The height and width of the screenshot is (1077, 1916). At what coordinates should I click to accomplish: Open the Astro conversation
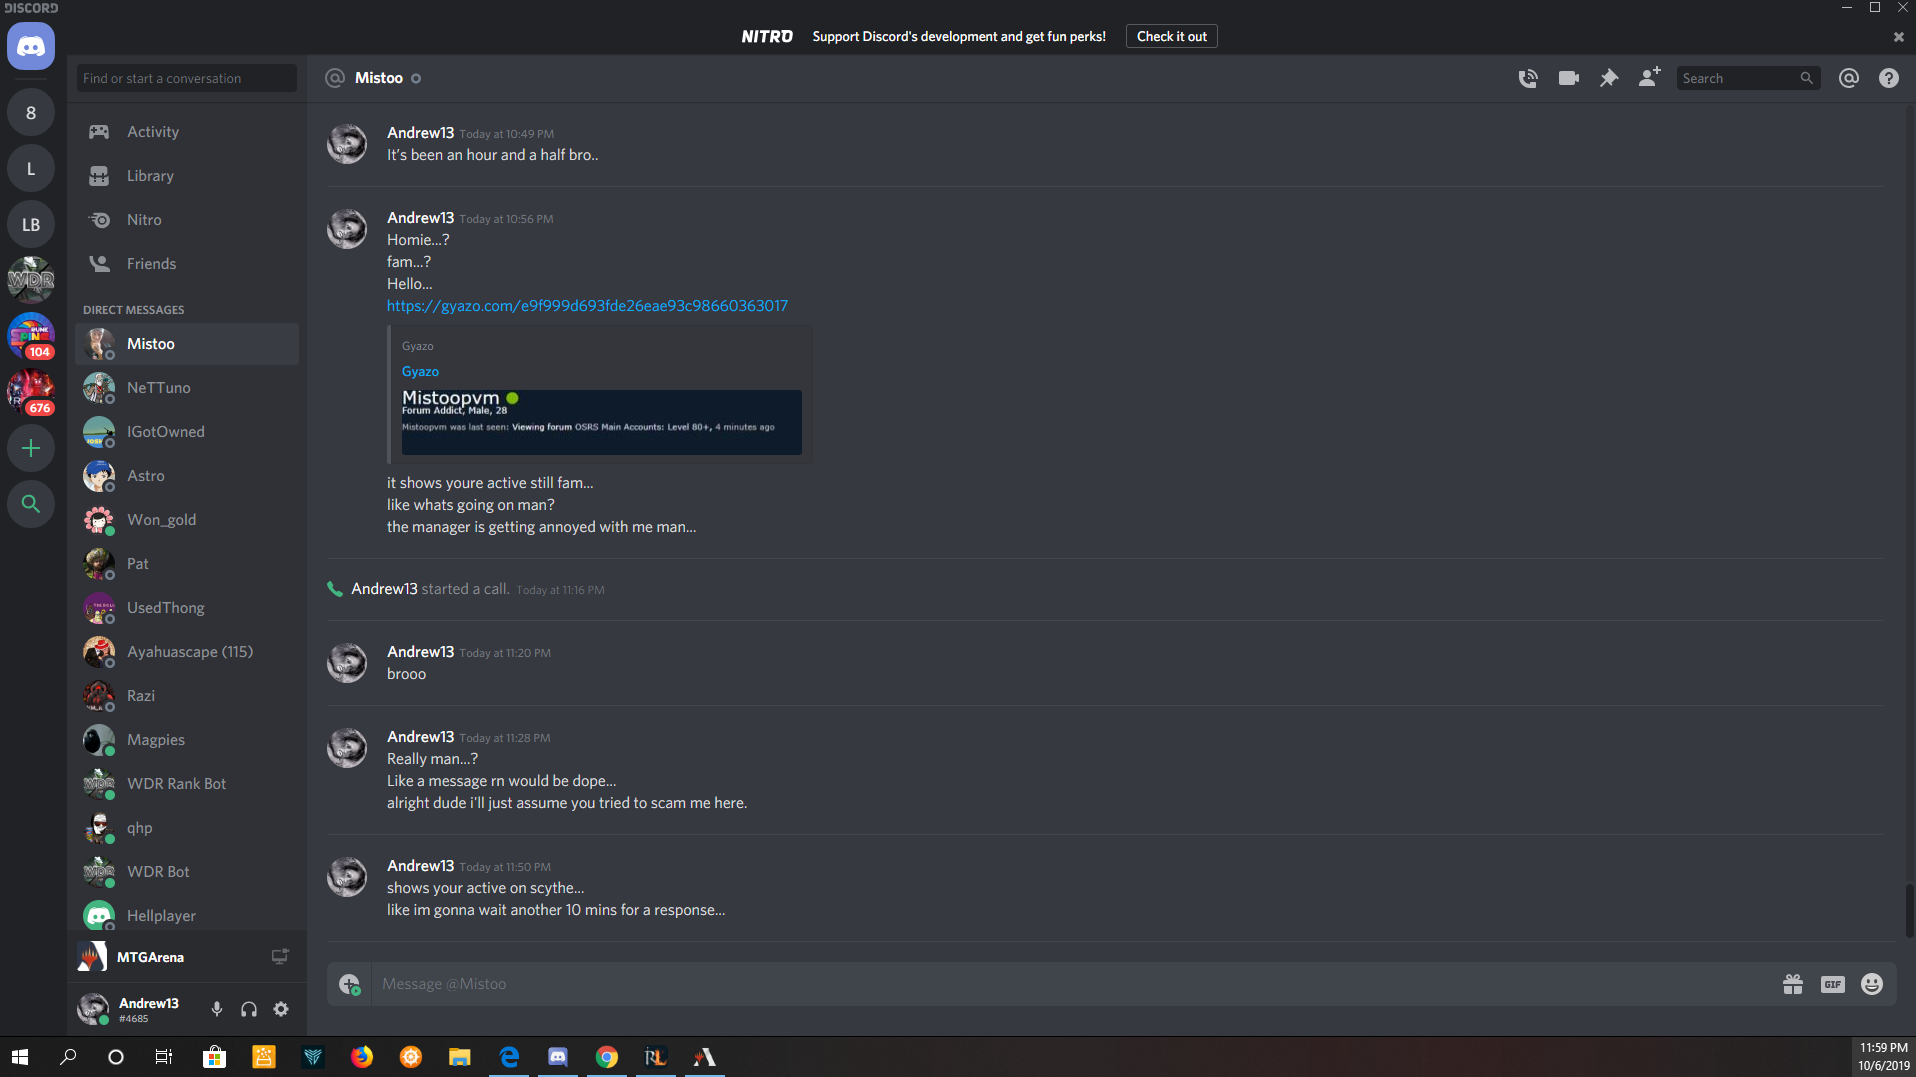click(x=187, y=476)
